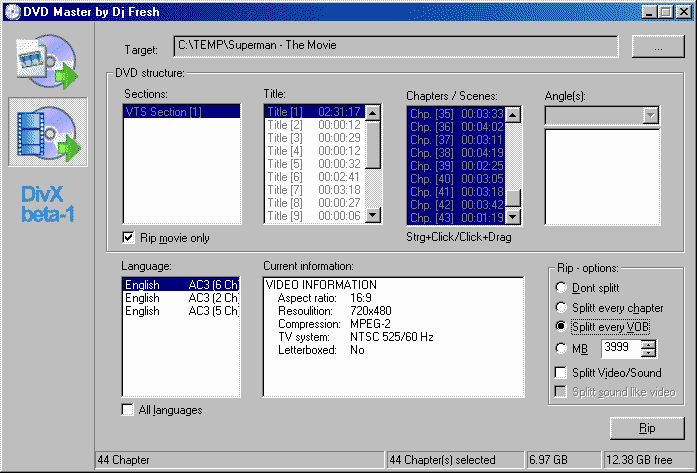This screenshot has width=697, height=473.
Task: Click the Compression MPEG-2 line
Action: (x=334, y=324)
